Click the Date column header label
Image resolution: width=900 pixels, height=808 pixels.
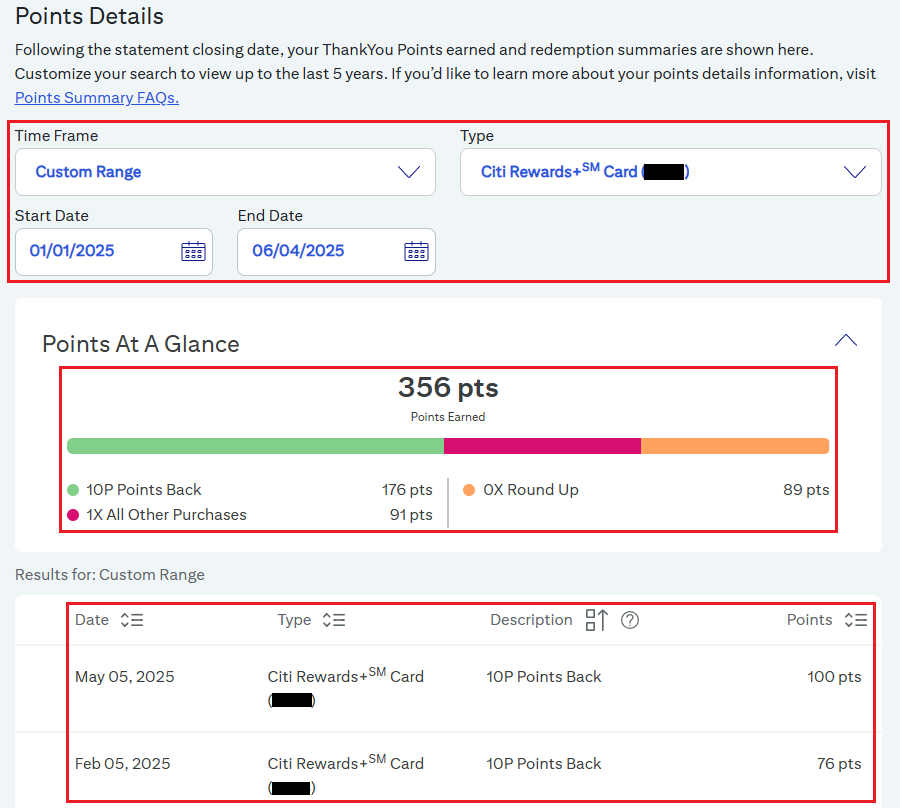pos(92,620)
